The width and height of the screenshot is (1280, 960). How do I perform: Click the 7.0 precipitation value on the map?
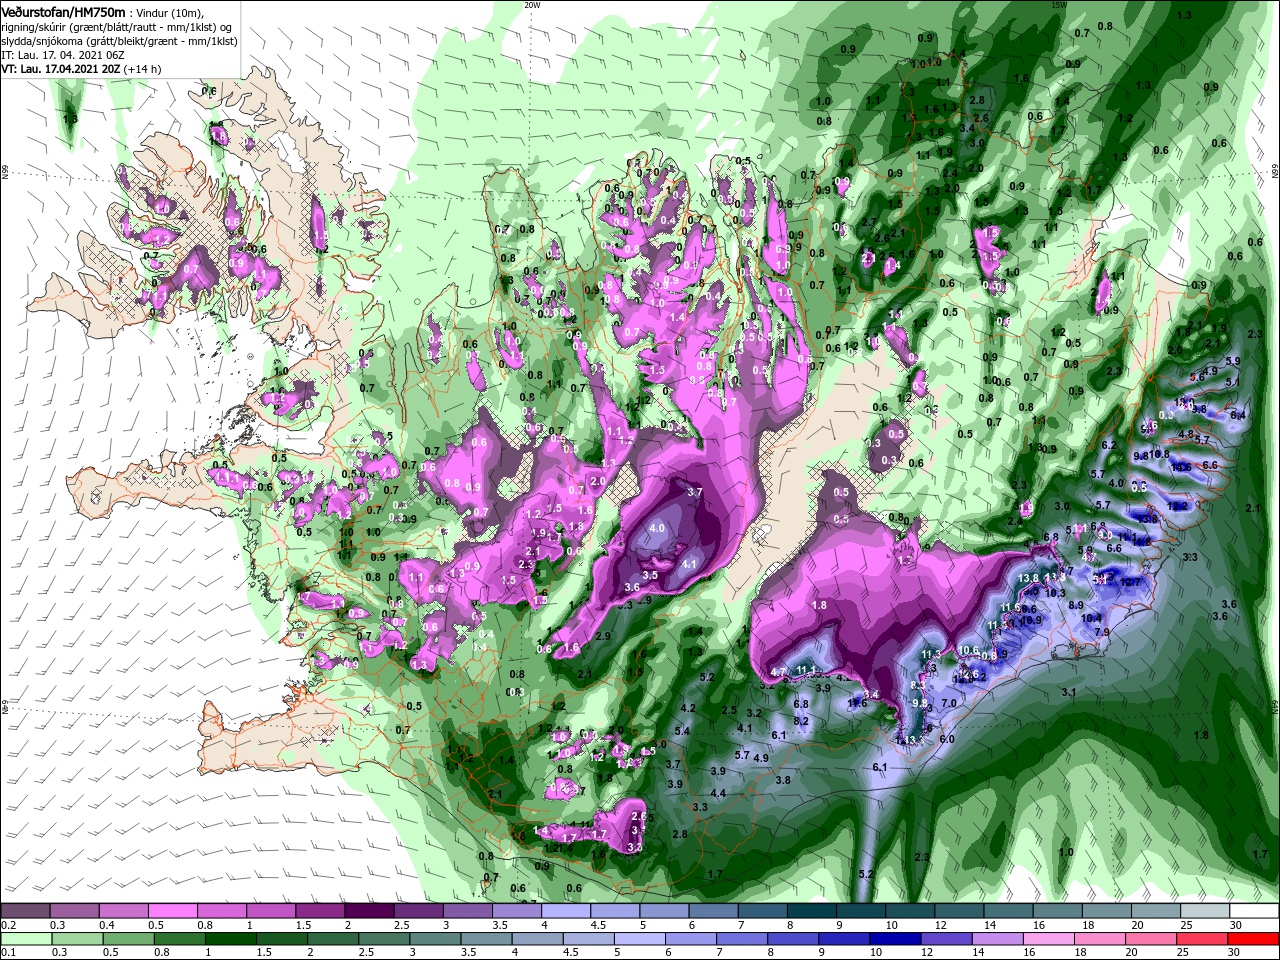(x=949, y=703)
